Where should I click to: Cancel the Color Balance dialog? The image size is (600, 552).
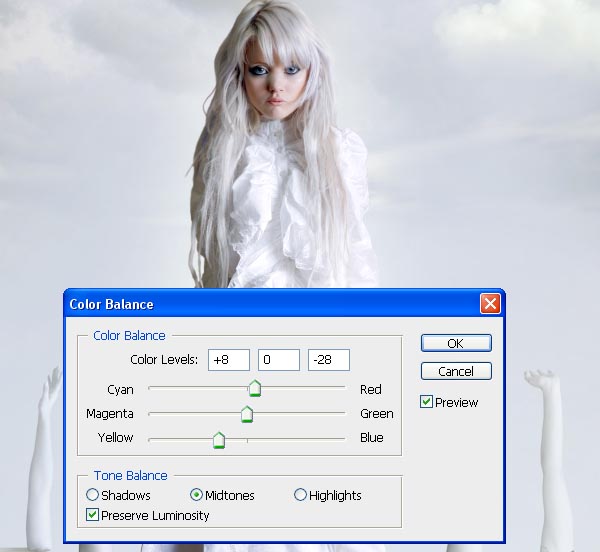(456, 371)
